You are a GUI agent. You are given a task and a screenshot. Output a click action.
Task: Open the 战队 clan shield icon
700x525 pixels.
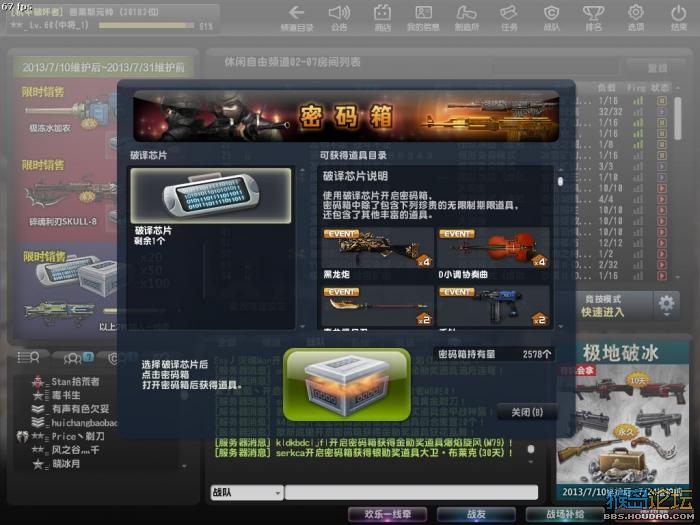[x=551, y=18]
